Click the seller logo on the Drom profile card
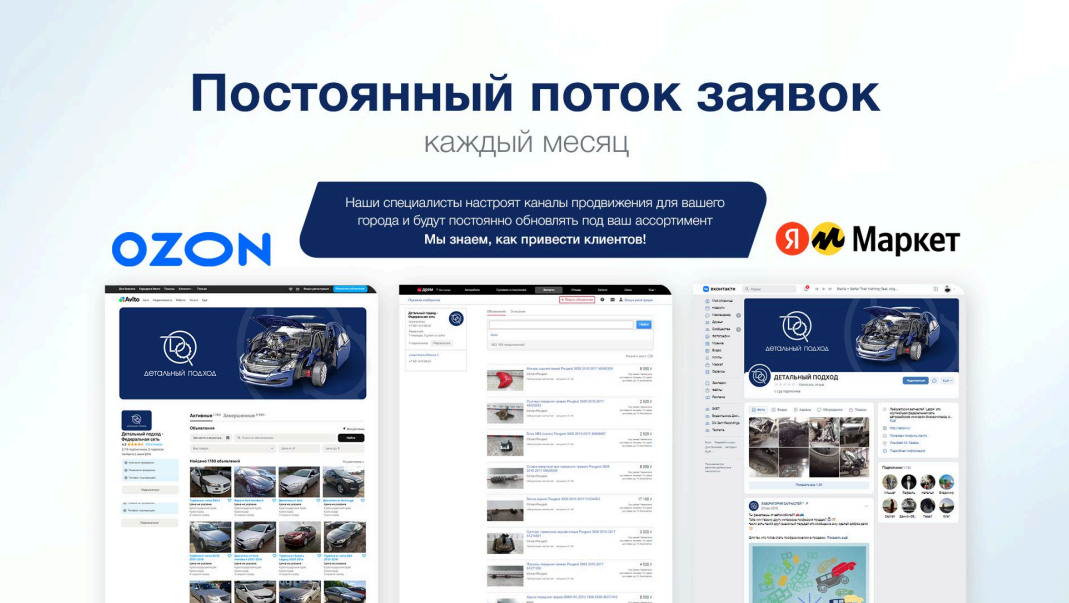This screenshot has height=603, width=1069. pyautogui.click(x=456, y=318)
